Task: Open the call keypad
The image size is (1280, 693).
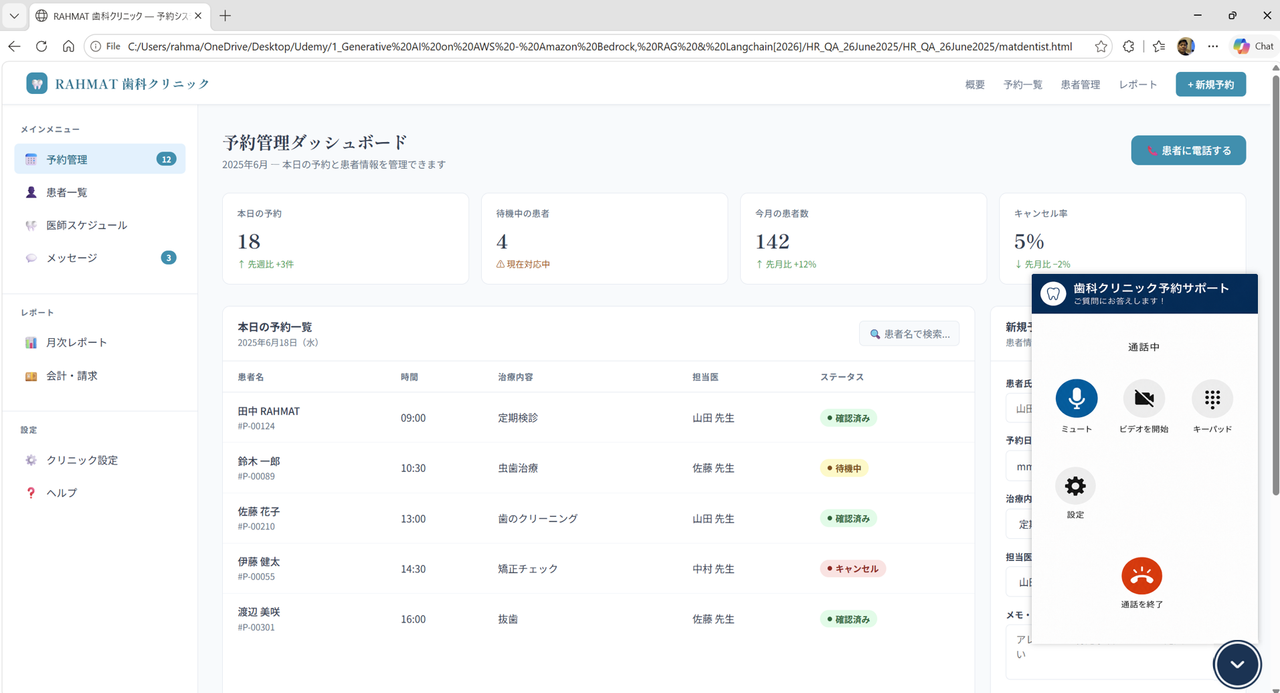Action: click(1212, 398)
